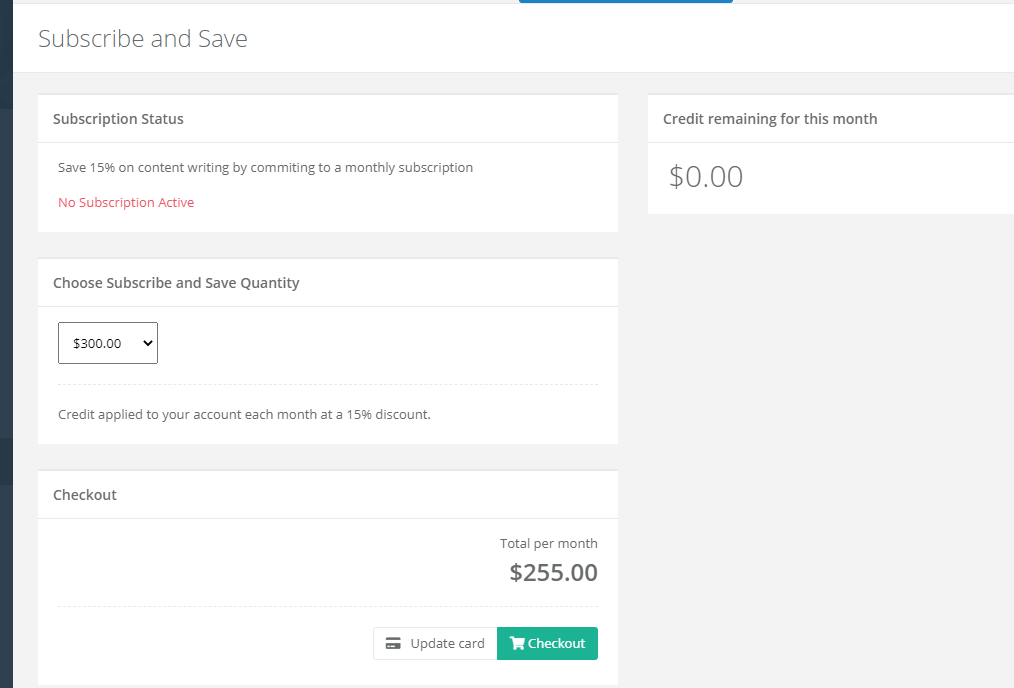Click the red No Subscription Active status
This screenshot has width=1014, height=688.
point(126,203)
